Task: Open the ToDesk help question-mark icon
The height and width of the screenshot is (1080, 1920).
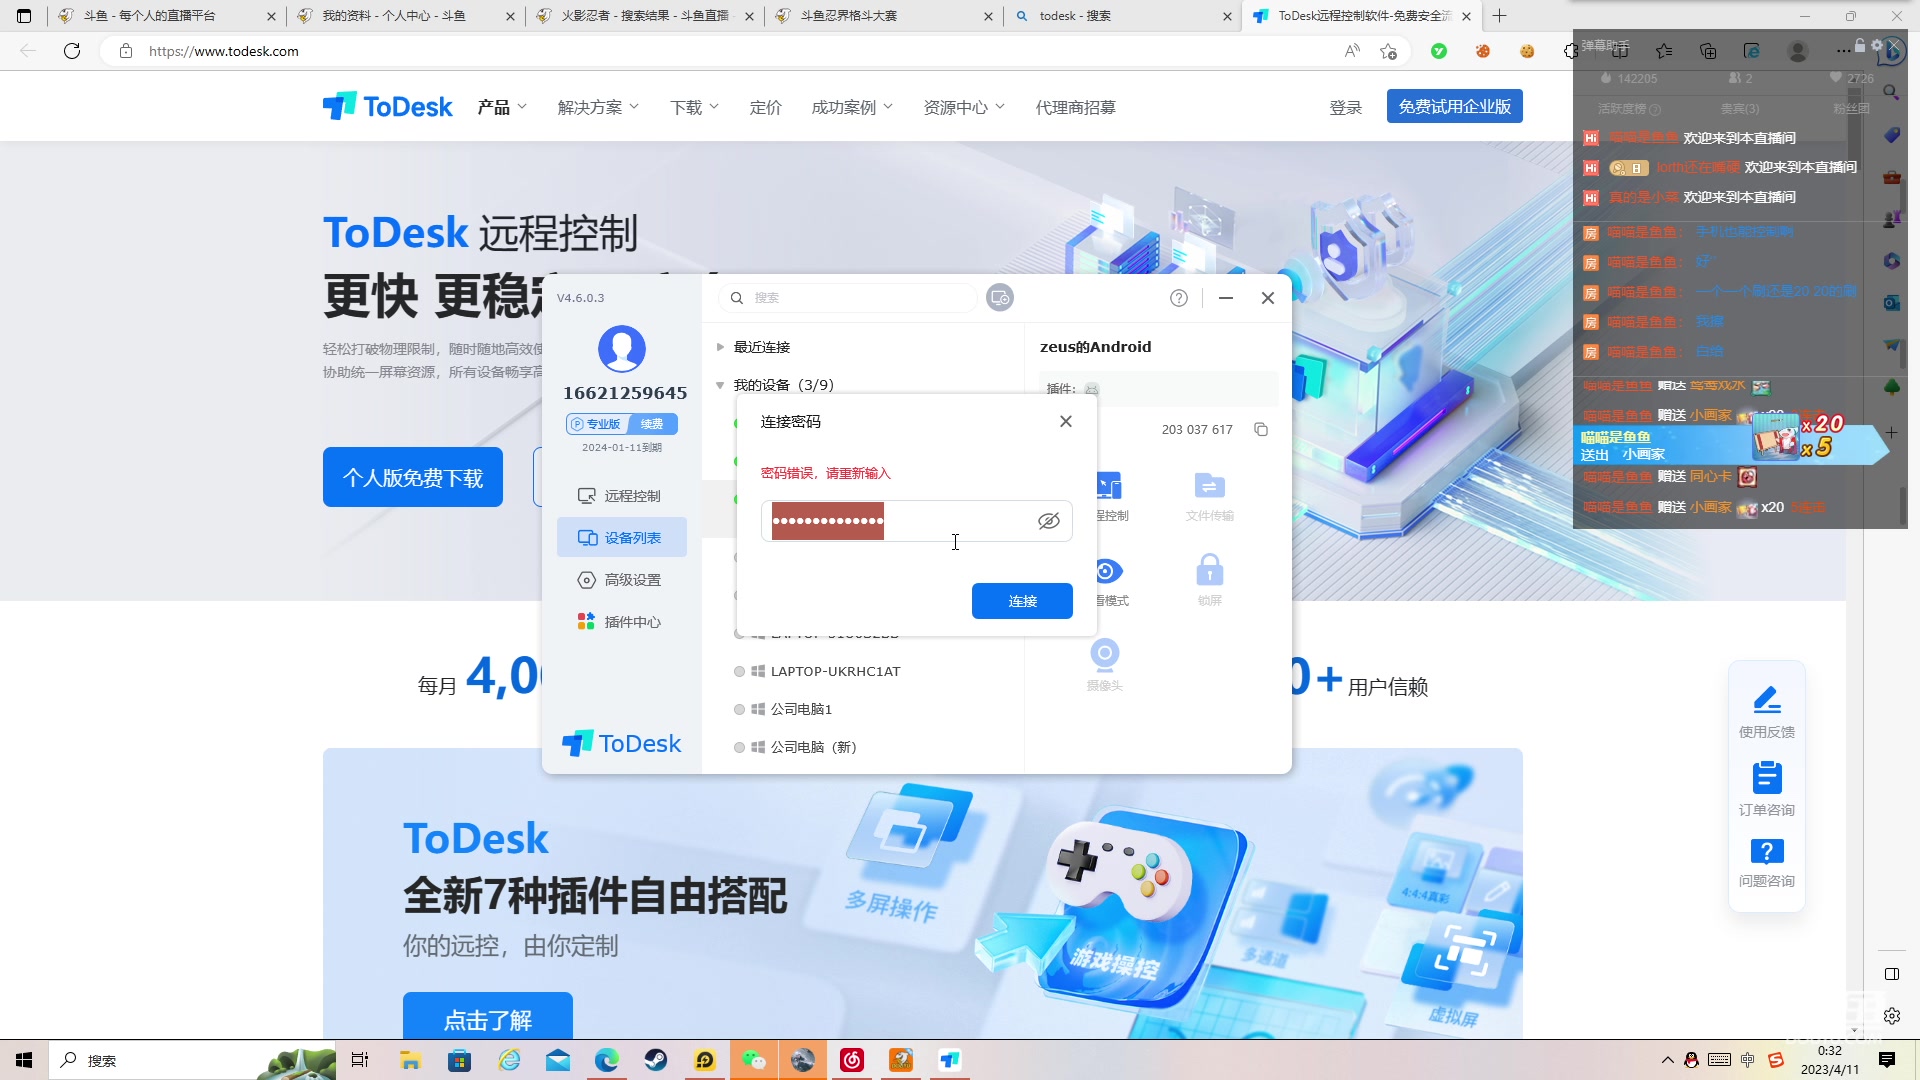Action: pyautogui.click(x=1179, y=298)
